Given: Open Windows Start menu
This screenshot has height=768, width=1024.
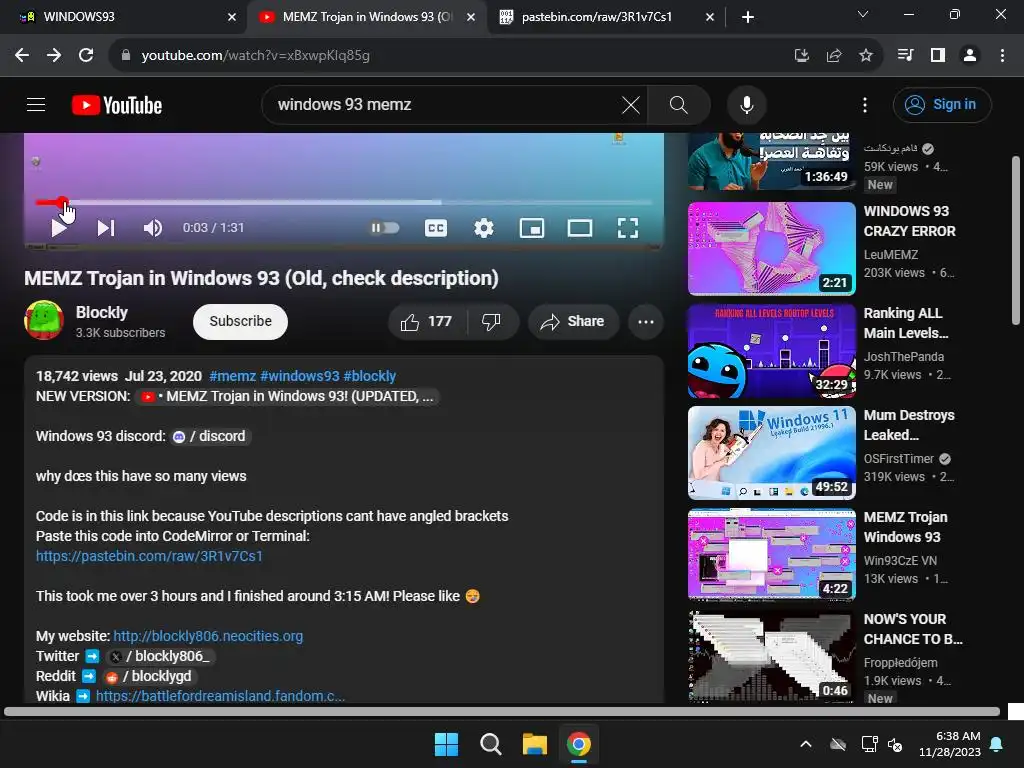Looking at the screenshot, I should click(x=447, y=744).
